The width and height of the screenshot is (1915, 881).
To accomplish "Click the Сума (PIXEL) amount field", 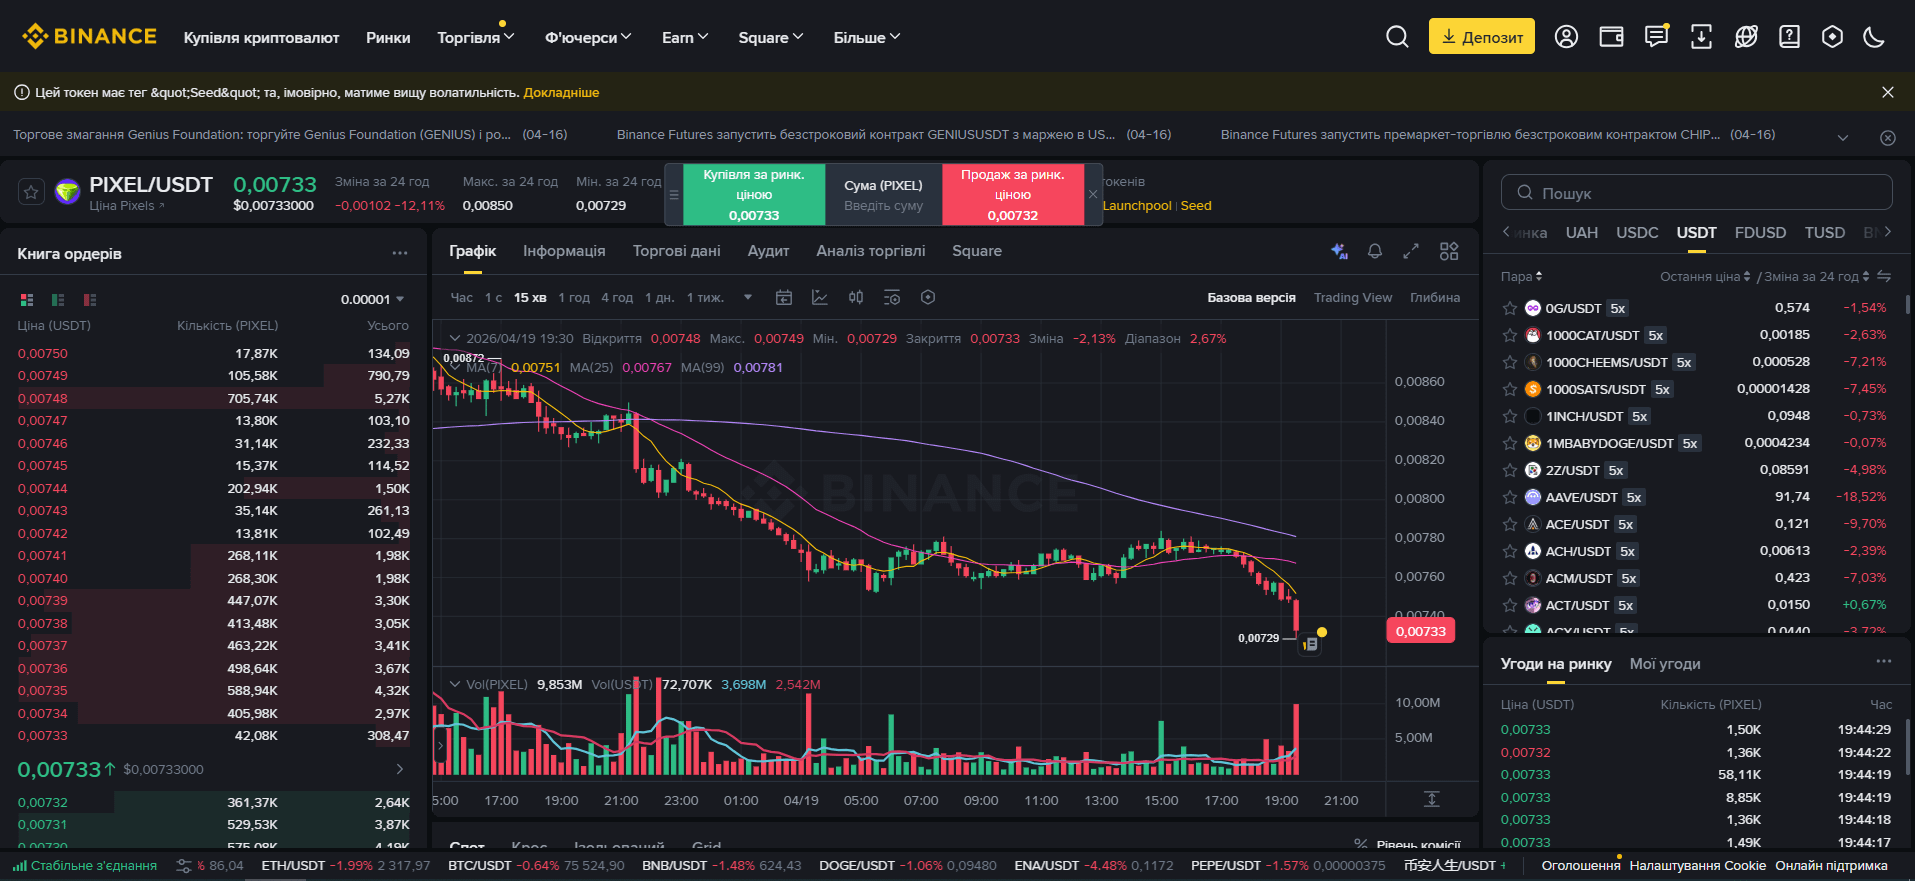I will [884, 194].
